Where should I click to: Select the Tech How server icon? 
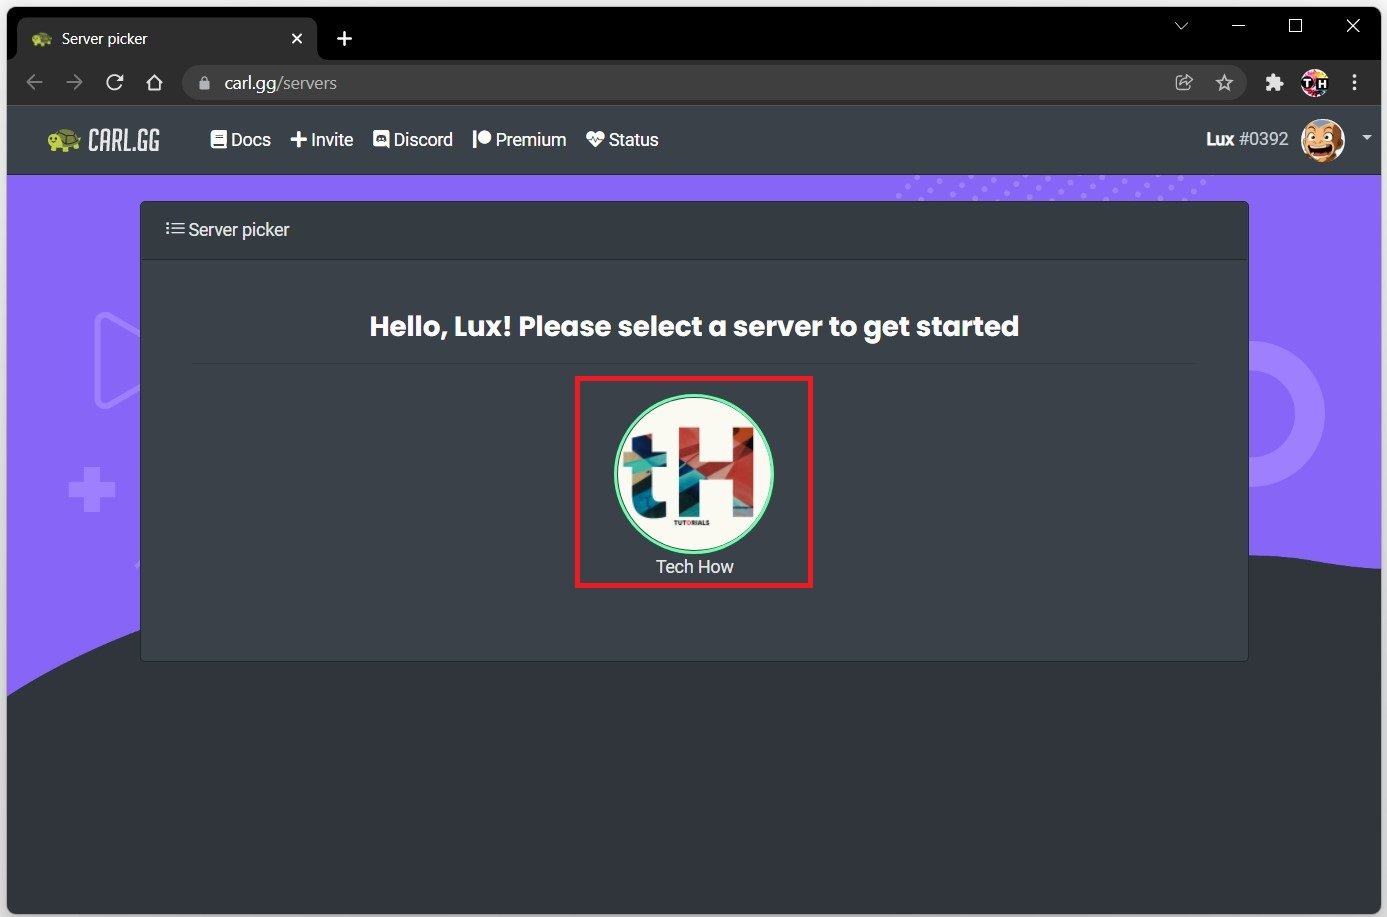[x=694, y=473]
